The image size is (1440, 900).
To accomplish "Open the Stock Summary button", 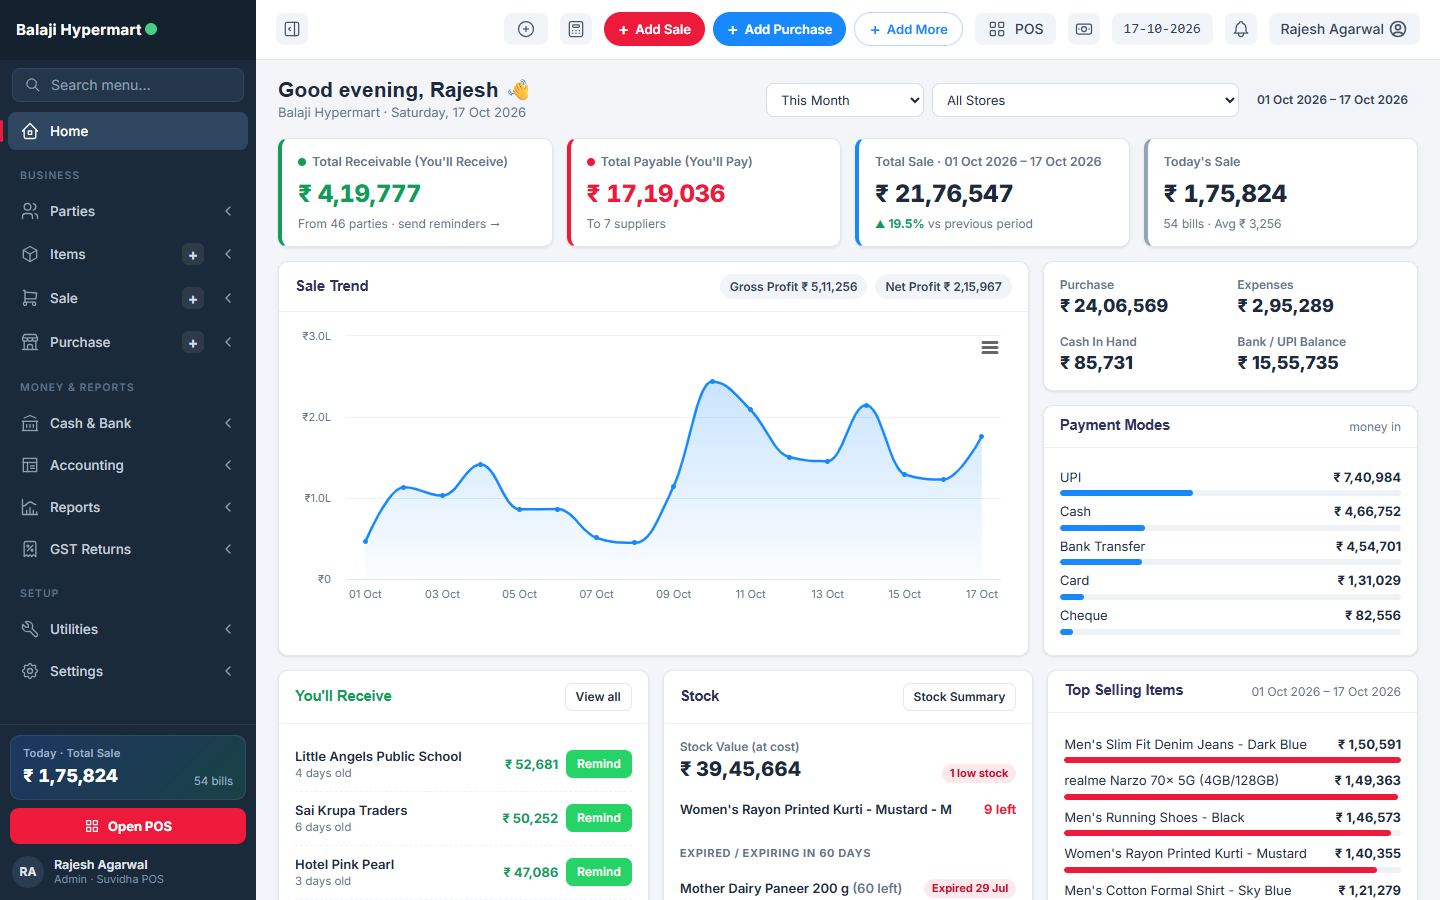I will click(959, 697).
